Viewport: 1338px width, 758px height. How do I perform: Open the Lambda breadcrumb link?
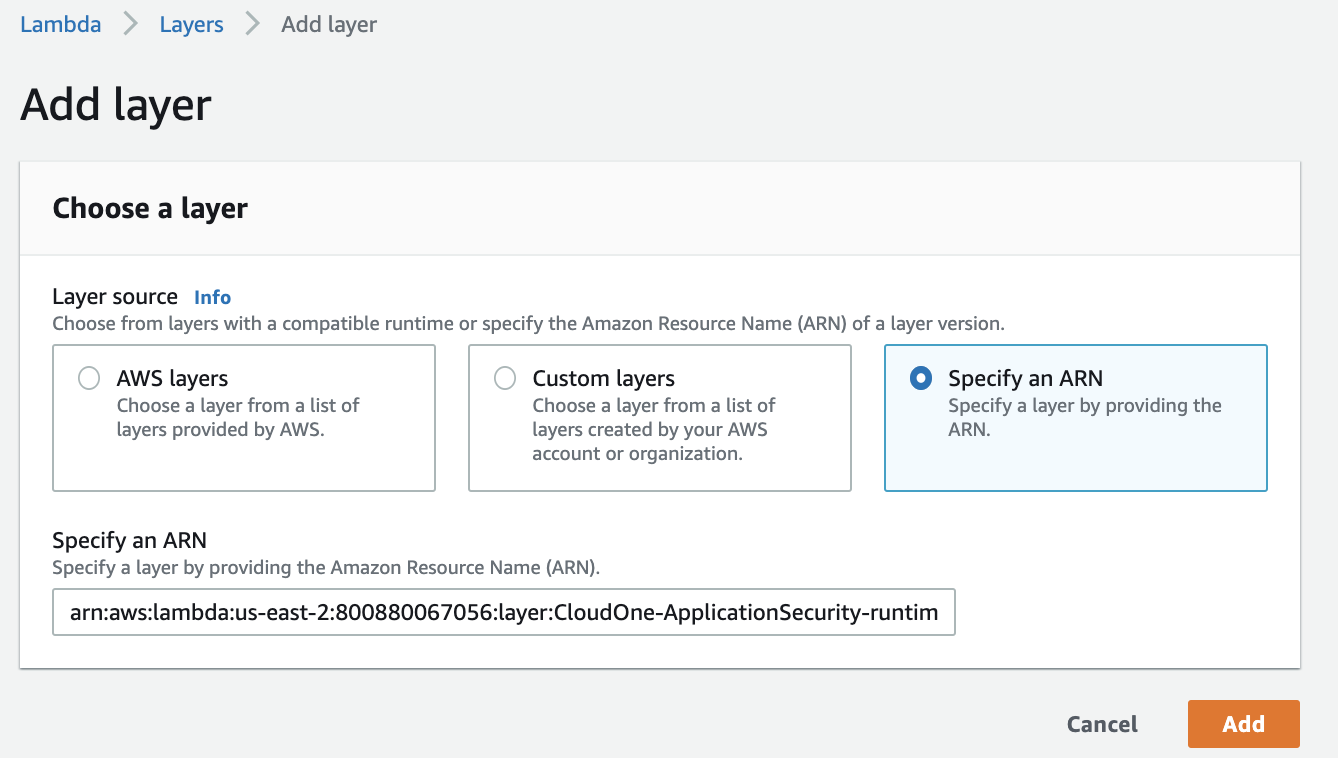click(61, 24)
